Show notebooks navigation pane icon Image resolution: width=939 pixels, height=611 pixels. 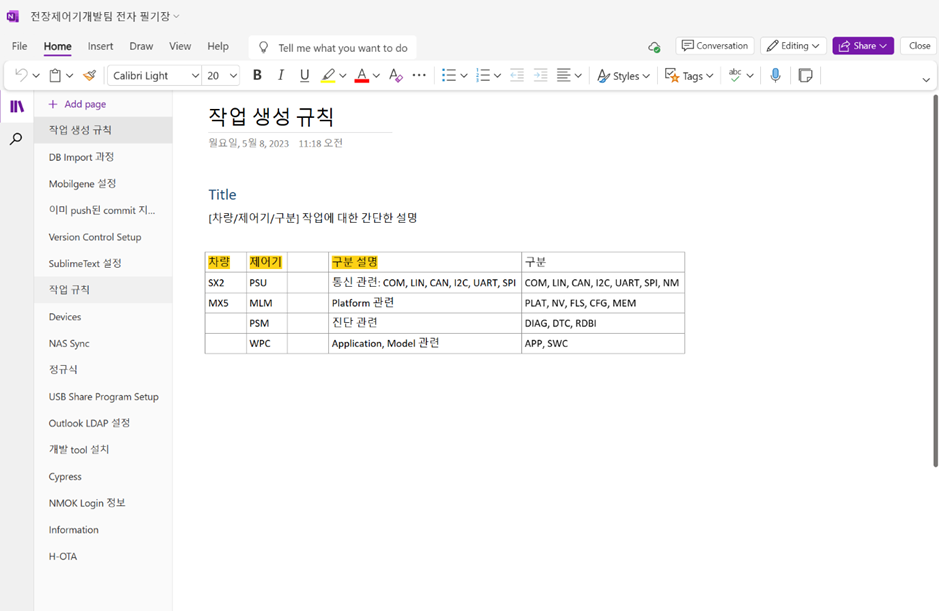click(x=16, y=106)
